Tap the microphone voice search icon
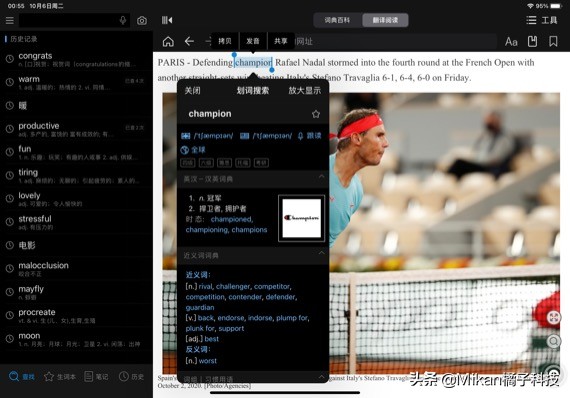The image size is (570, 398). [123, 20]
